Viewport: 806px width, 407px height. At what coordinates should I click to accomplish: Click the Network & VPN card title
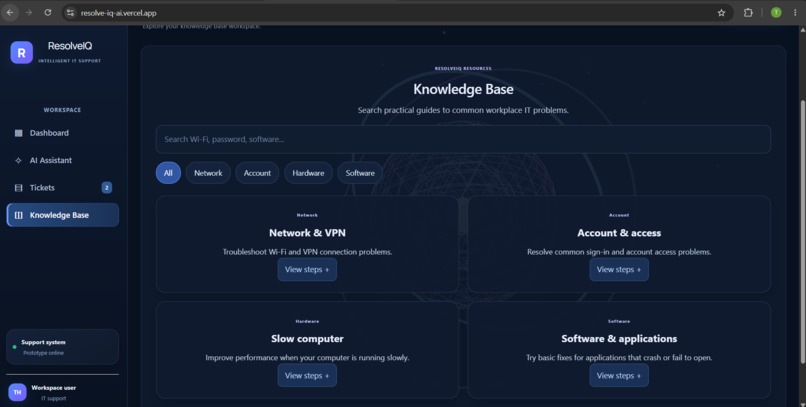click(307, 233)
